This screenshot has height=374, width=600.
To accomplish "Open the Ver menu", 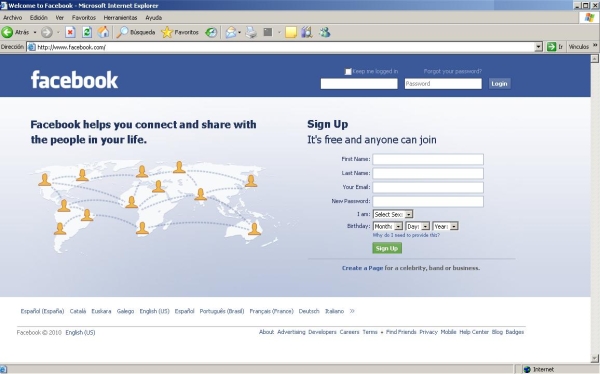I will point(60,18).
